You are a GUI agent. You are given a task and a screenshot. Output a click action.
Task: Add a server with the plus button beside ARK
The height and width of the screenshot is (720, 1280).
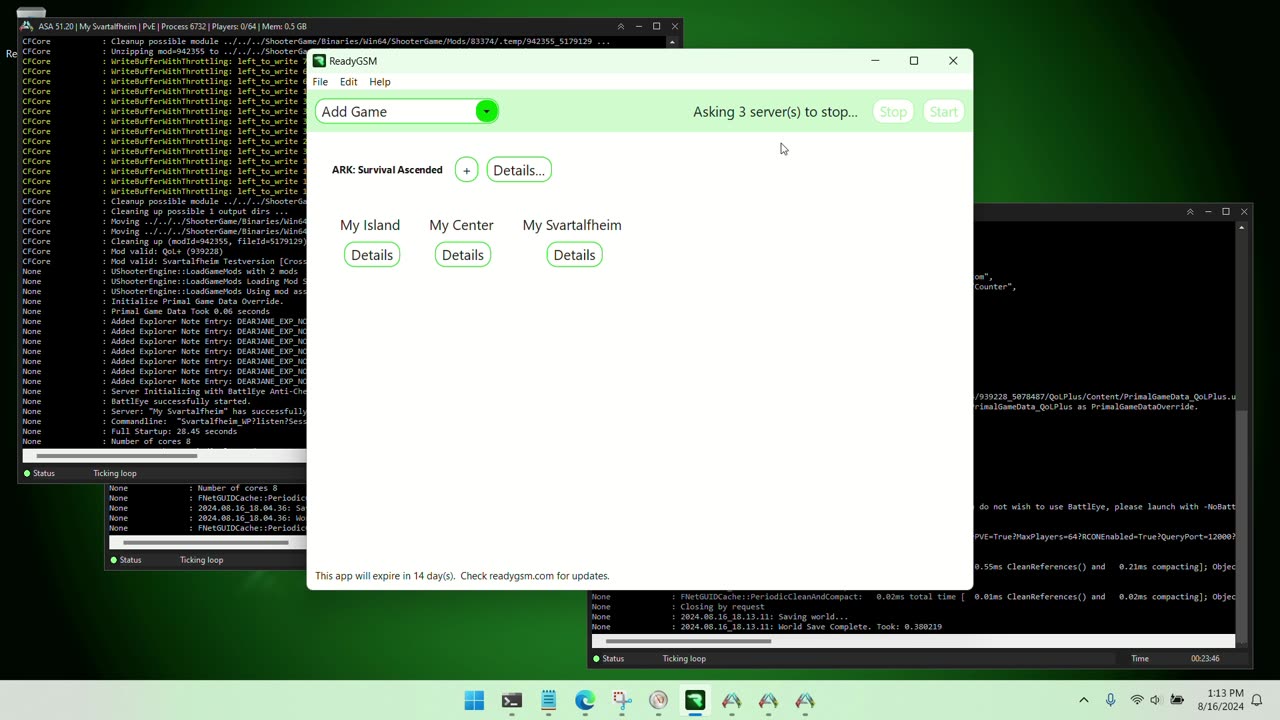(x=466, y=170)
